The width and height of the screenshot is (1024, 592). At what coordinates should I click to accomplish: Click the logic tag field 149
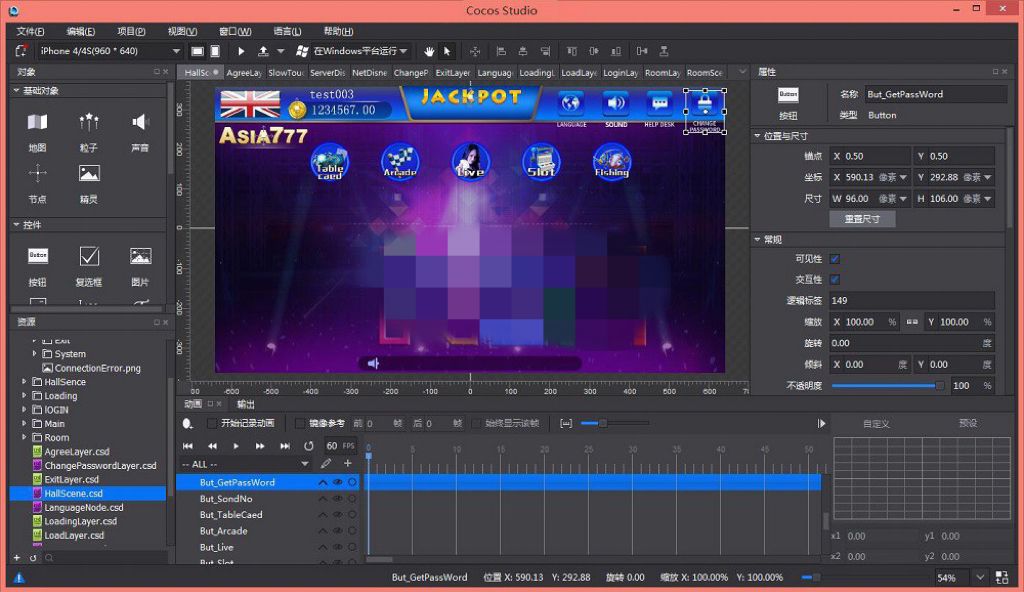coord(912,301)
